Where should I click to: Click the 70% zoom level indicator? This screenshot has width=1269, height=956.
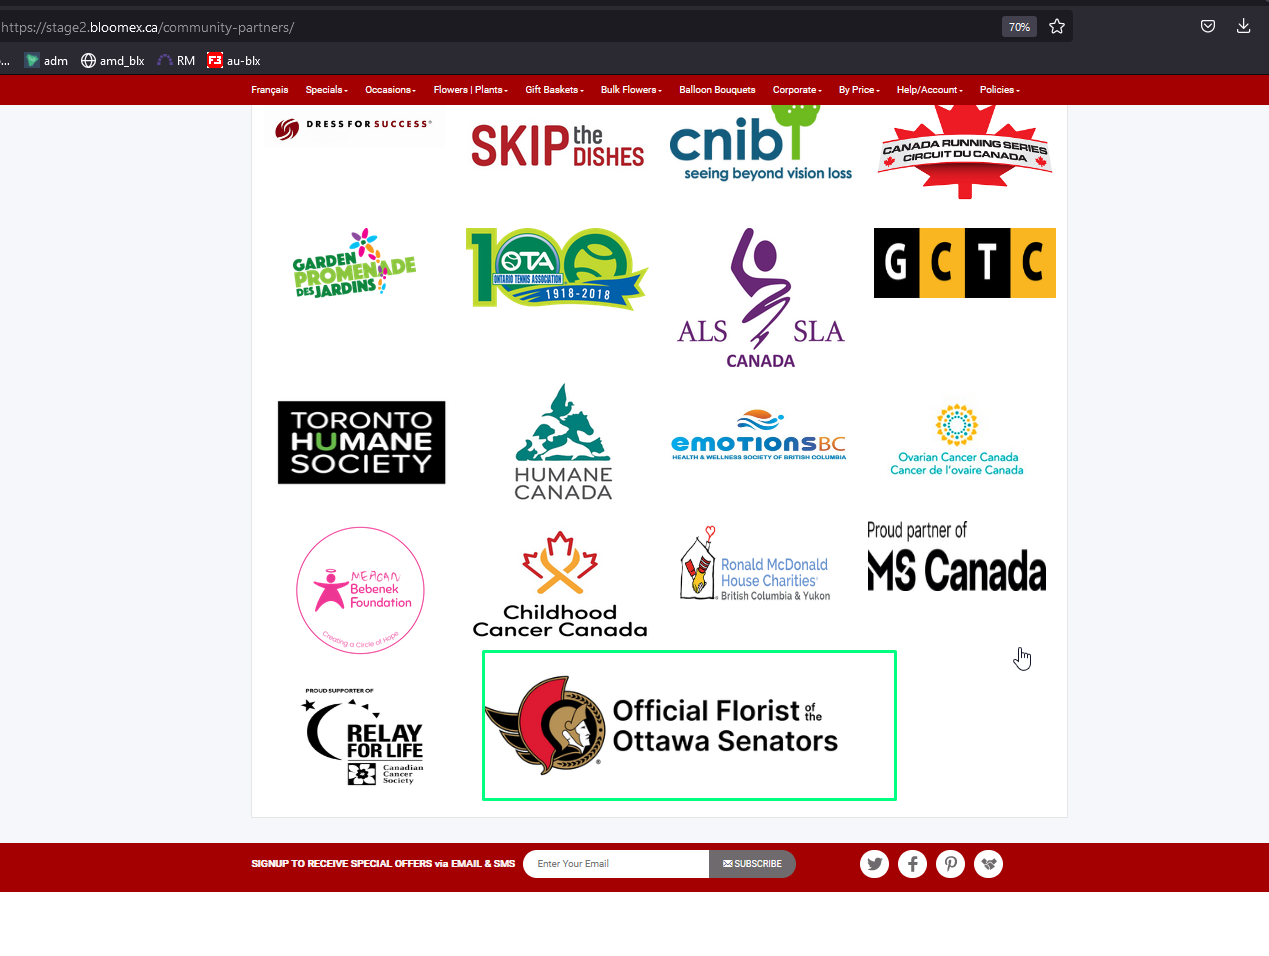click(1019, 27)
